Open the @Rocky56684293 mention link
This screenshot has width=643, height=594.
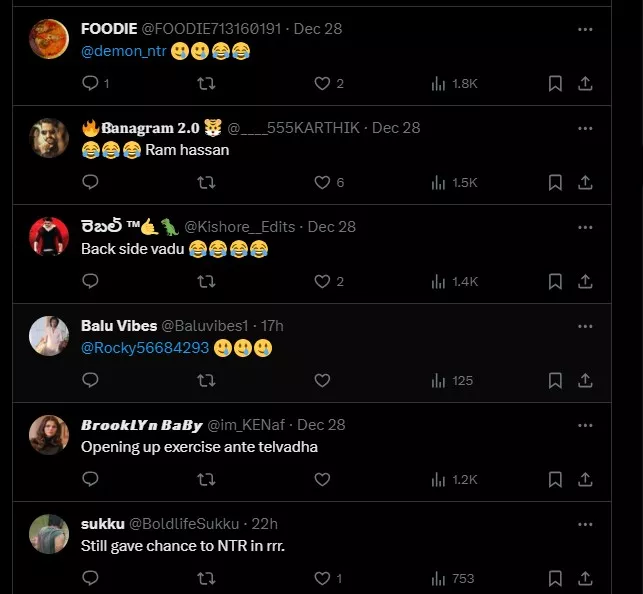point(144,348)
